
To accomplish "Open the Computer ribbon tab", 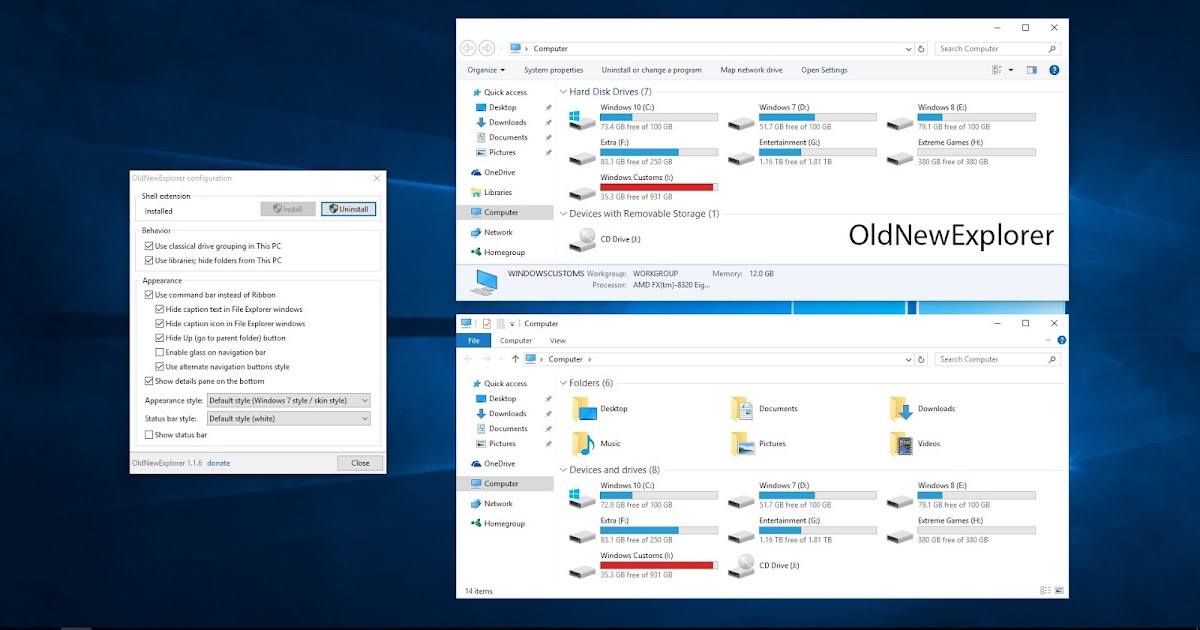I will click(x=516, y=341).
